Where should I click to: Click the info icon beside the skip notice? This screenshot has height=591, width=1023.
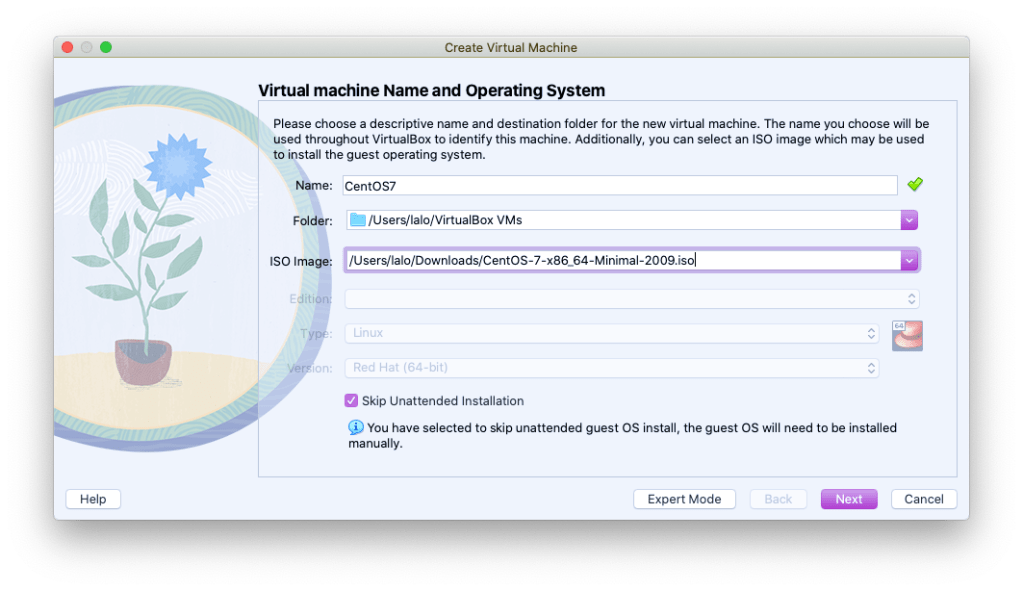click(x=355, y=428)
